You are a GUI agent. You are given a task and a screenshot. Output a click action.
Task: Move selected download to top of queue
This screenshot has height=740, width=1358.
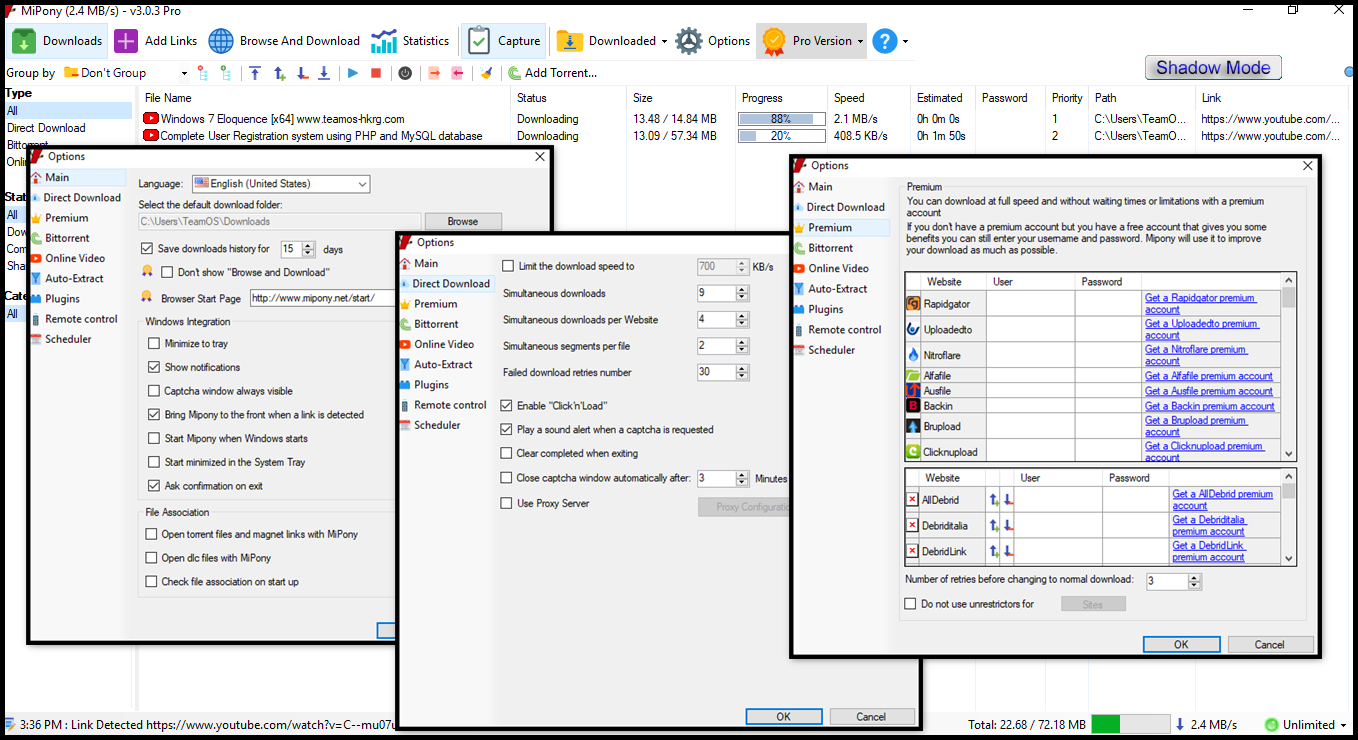(x=255, y=73)
